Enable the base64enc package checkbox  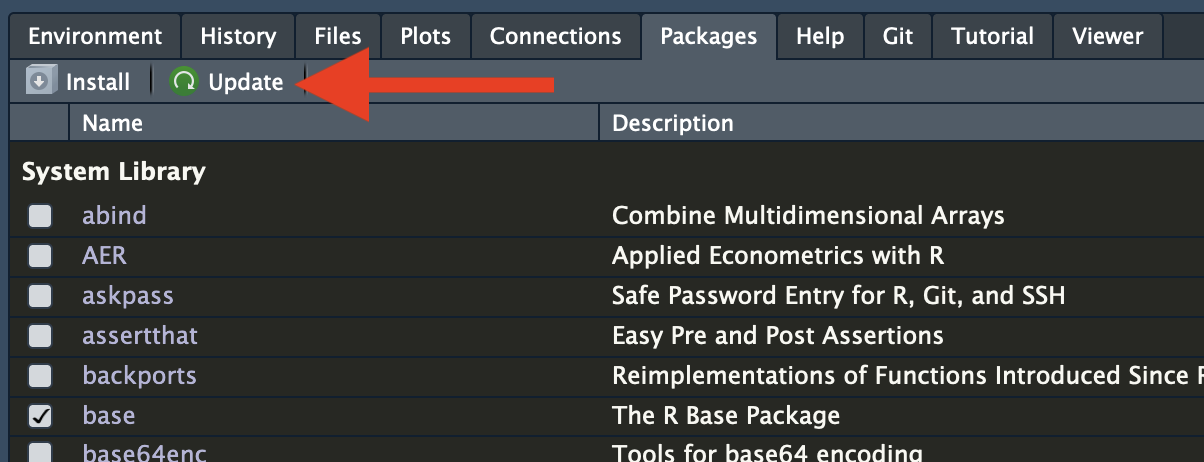(x=40, y=453)
